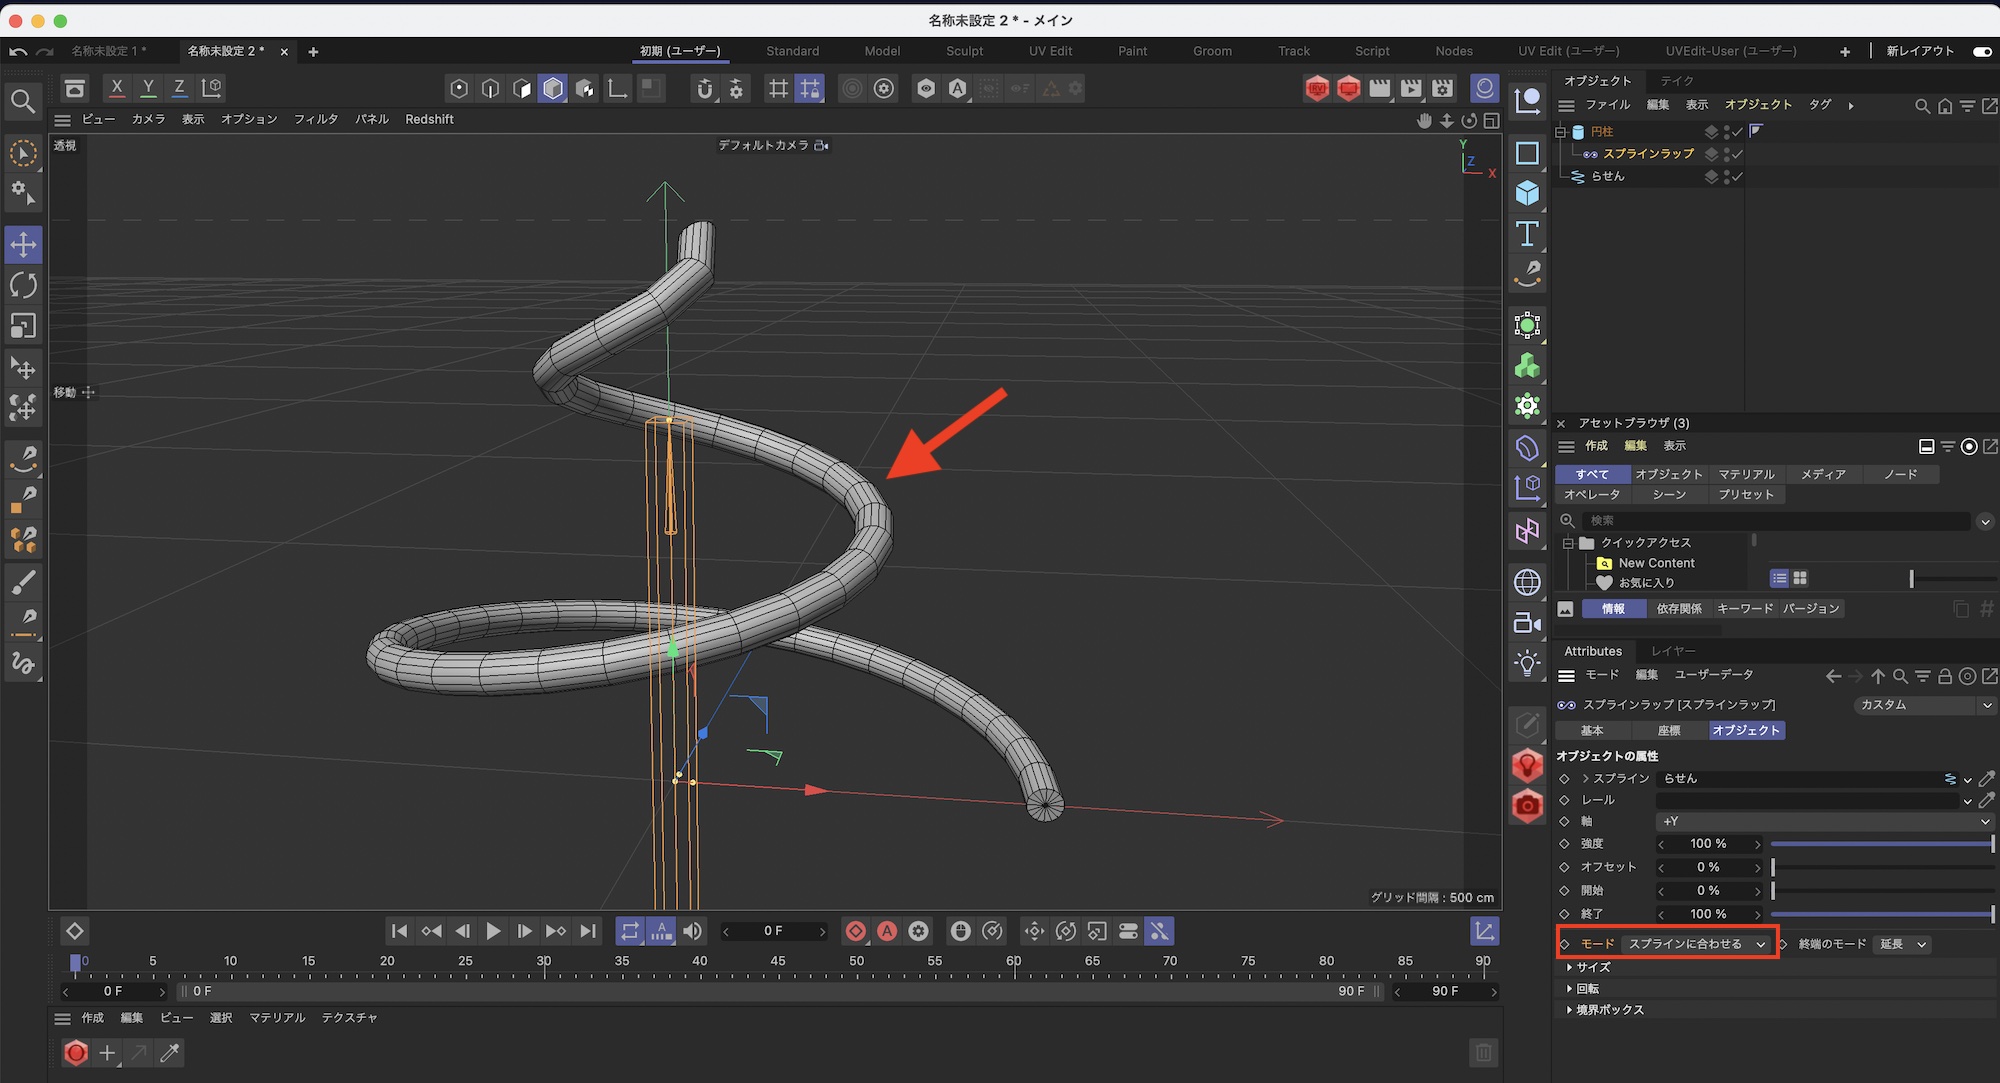Toggle enable checkmark for らせん object
The height and width of the screenshot is (1083, 2000).
pos(1738,176)
